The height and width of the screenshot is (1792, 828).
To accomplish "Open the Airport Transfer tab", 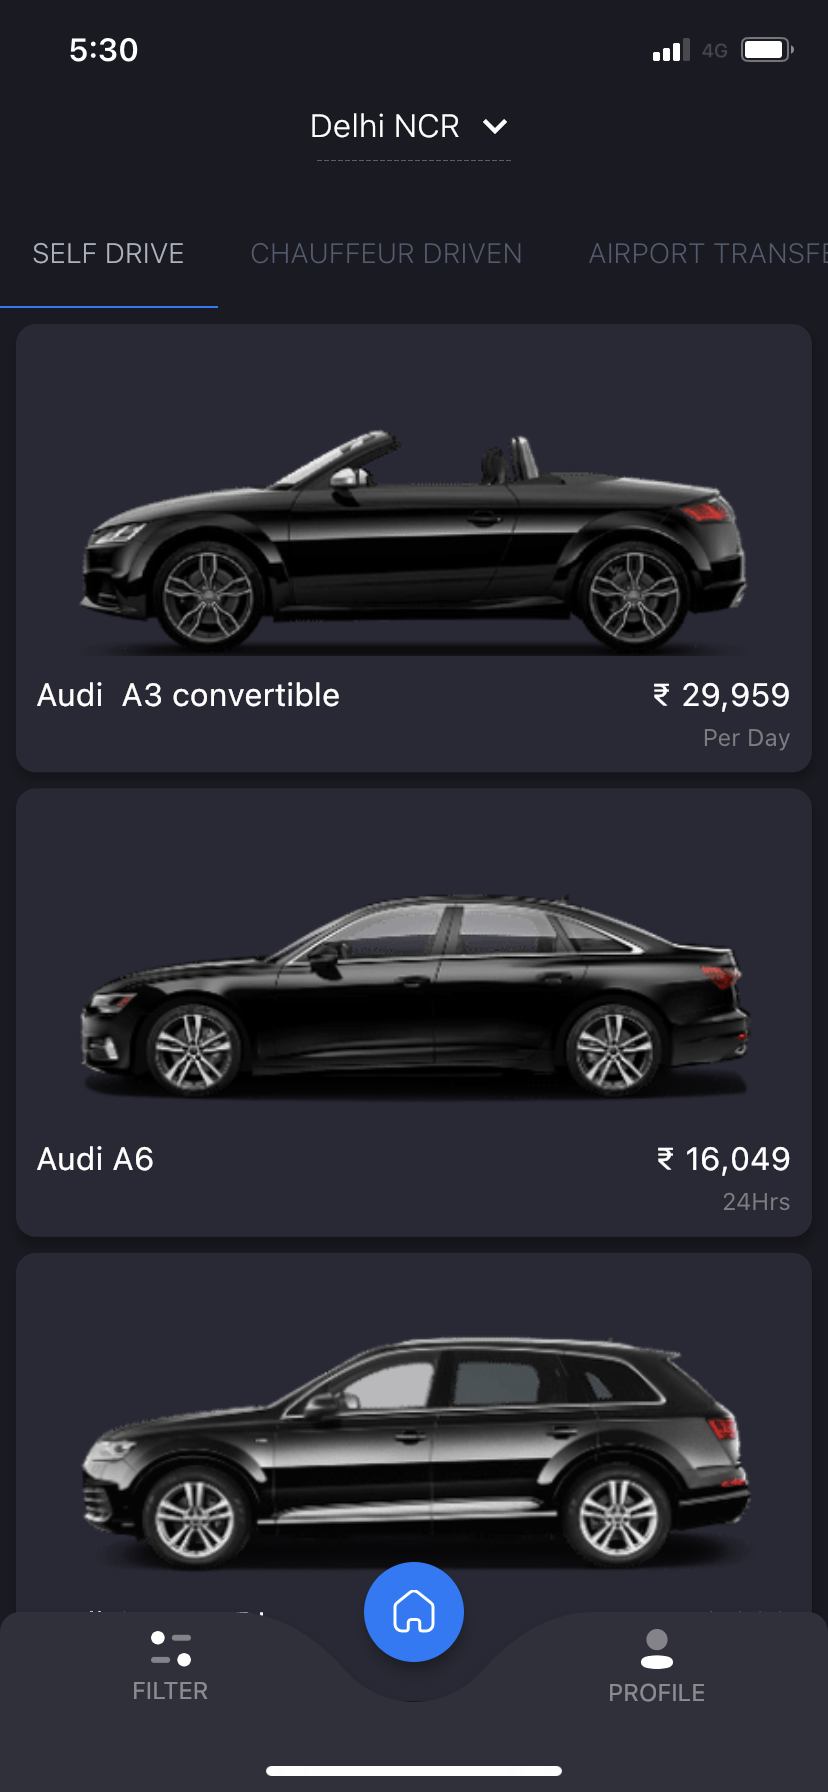I will coord(708,254).
